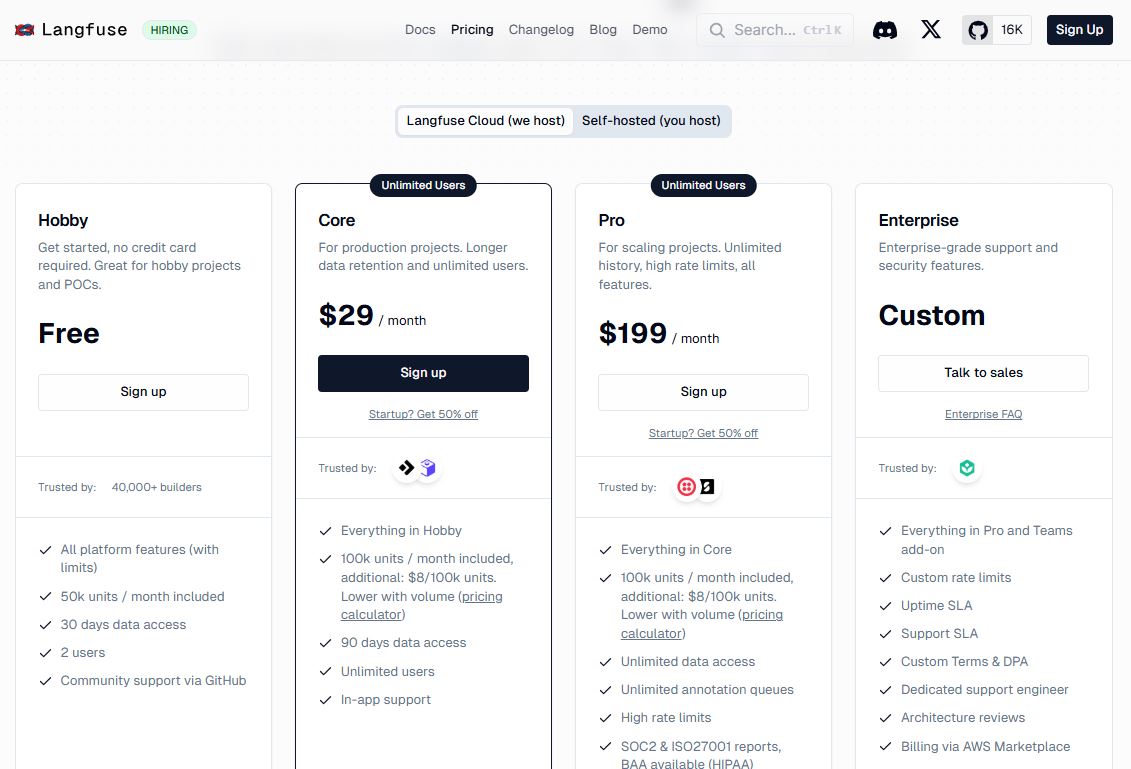Visit Langfuse on X (Twitter)
Viewport: 1131px width, 769px height.
(931, 30)
